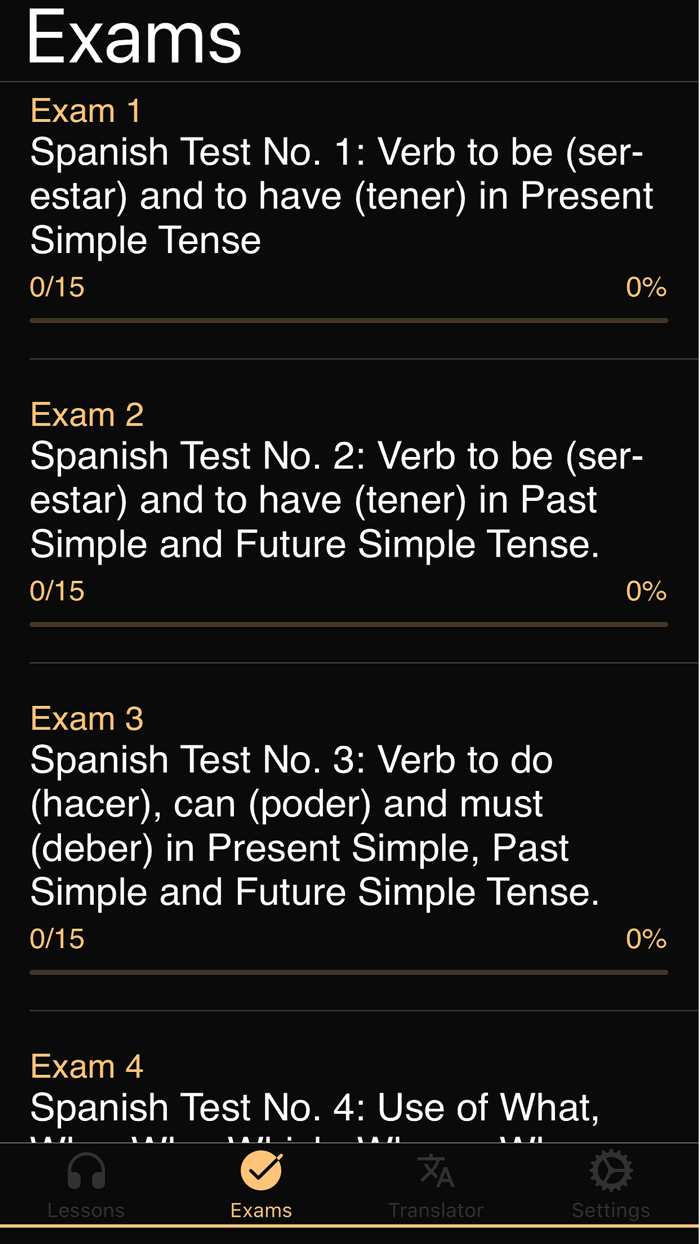
Task: Tap the Exam 3 heading label
Action: click(86, 718)
